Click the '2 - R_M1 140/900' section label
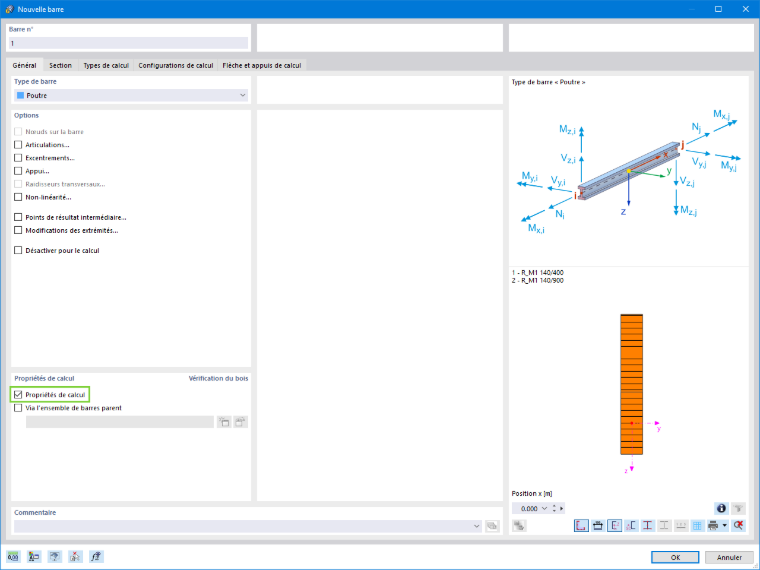Image resolution: width=760 pixels, height=570 pixels. (538, 280)
